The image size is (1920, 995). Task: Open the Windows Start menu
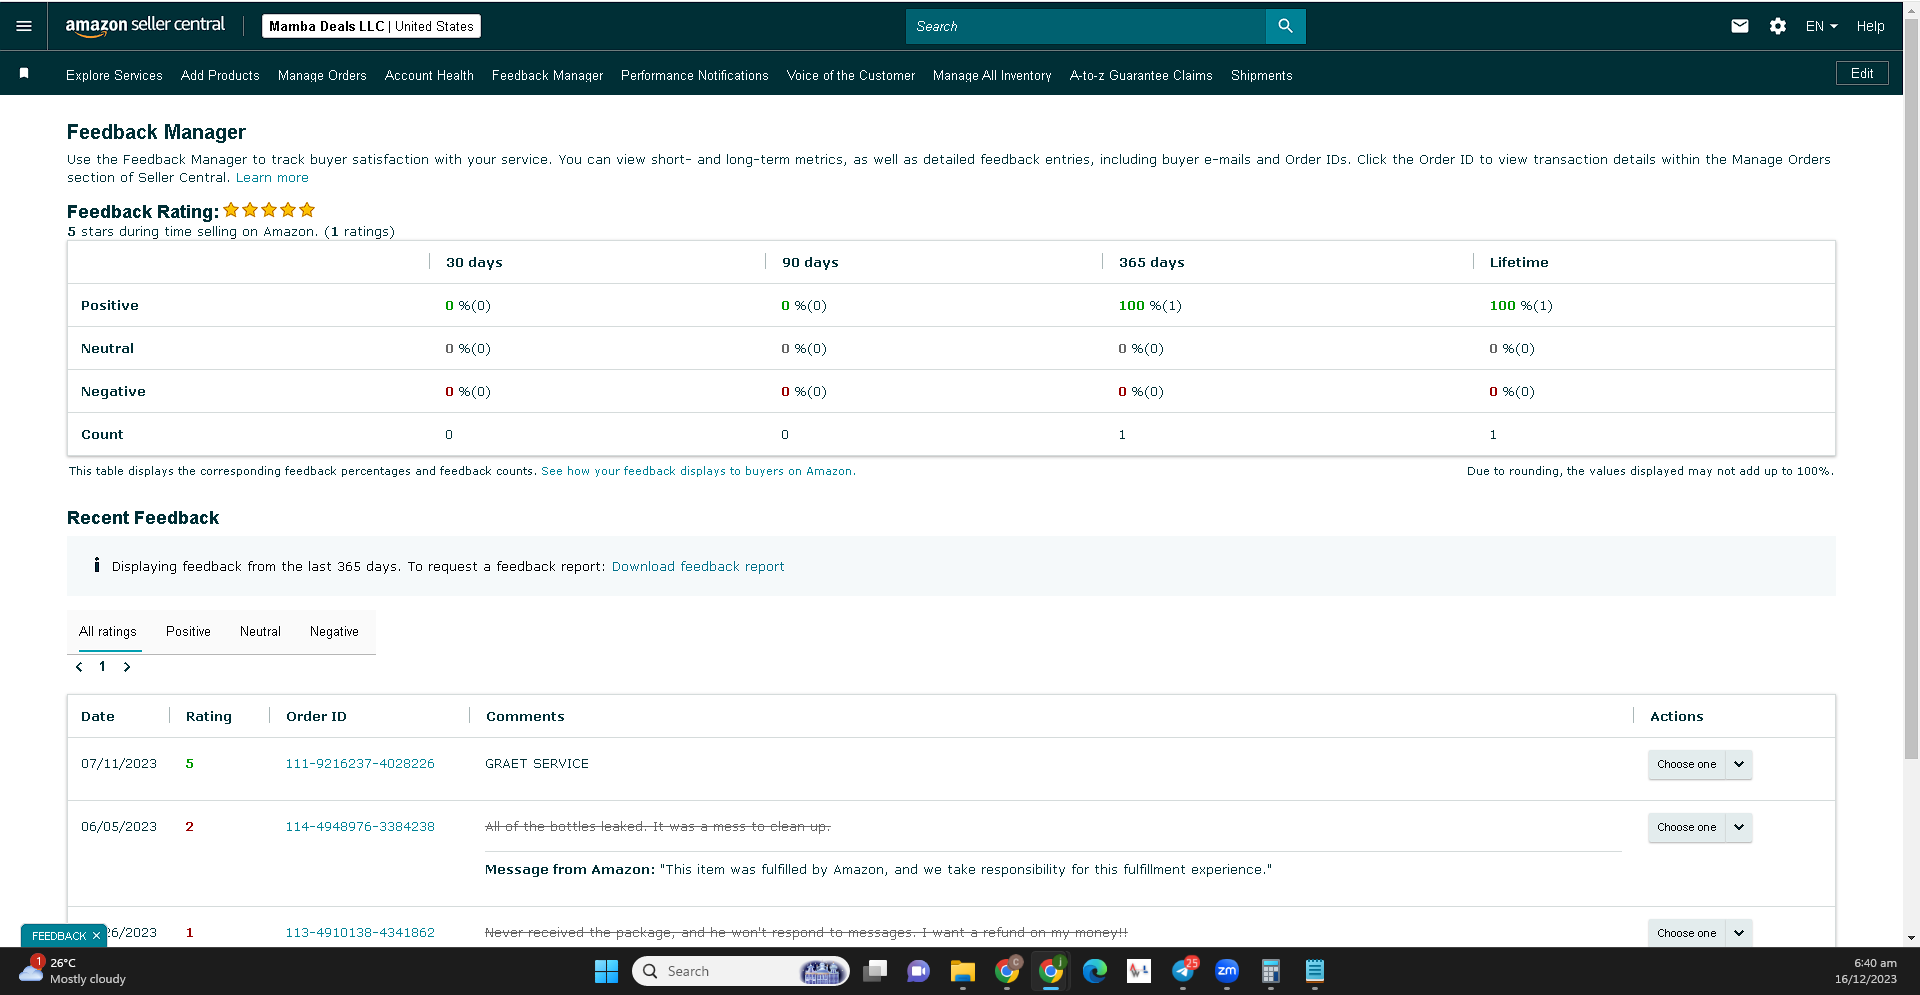(606, 971)
